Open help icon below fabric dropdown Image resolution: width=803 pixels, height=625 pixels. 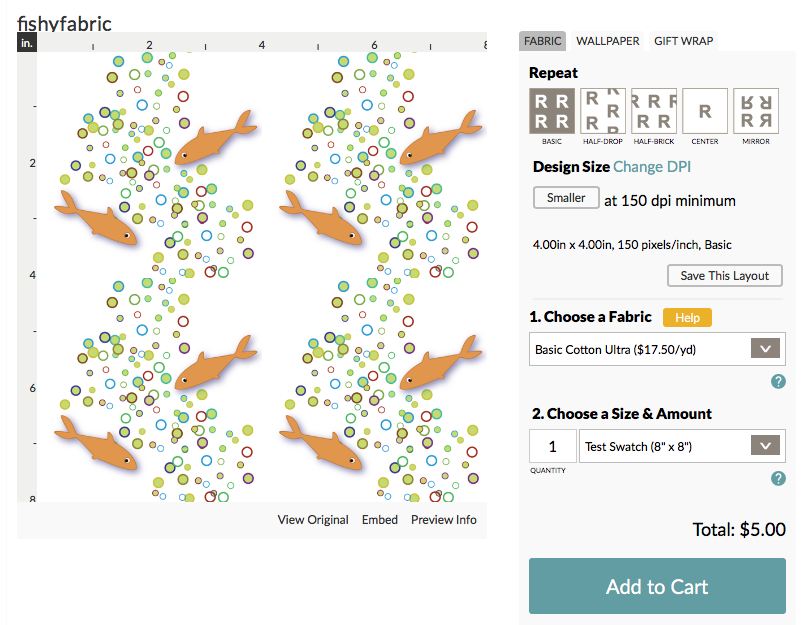click(778, 381)
